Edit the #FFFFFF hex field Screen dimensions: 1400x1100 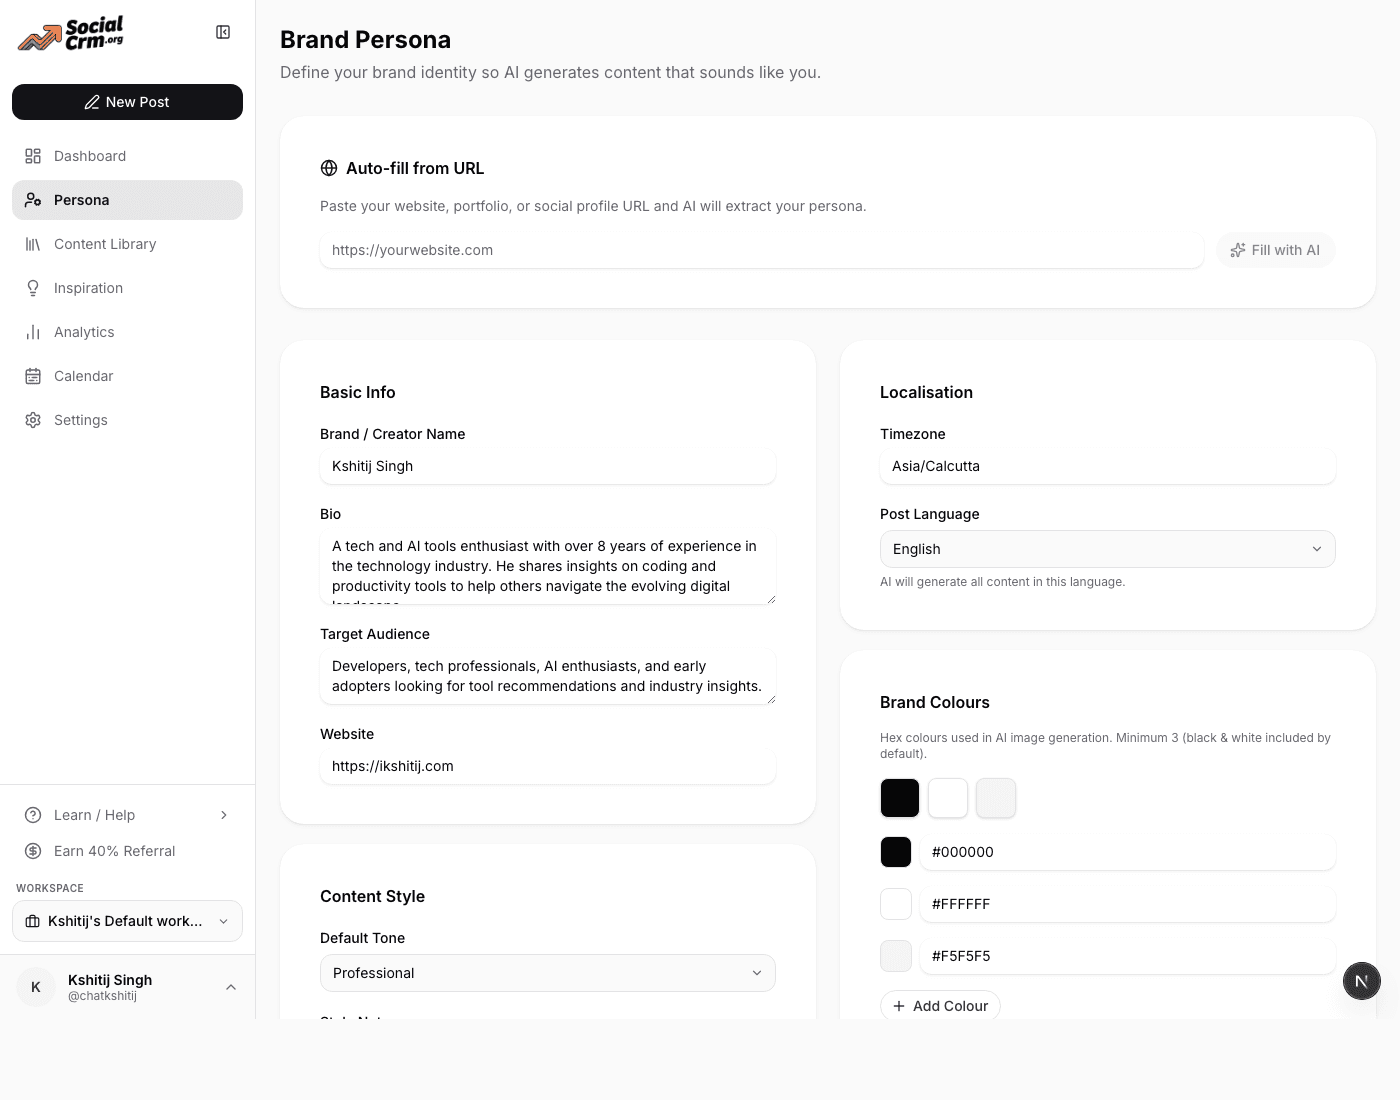pos(1128,904)
